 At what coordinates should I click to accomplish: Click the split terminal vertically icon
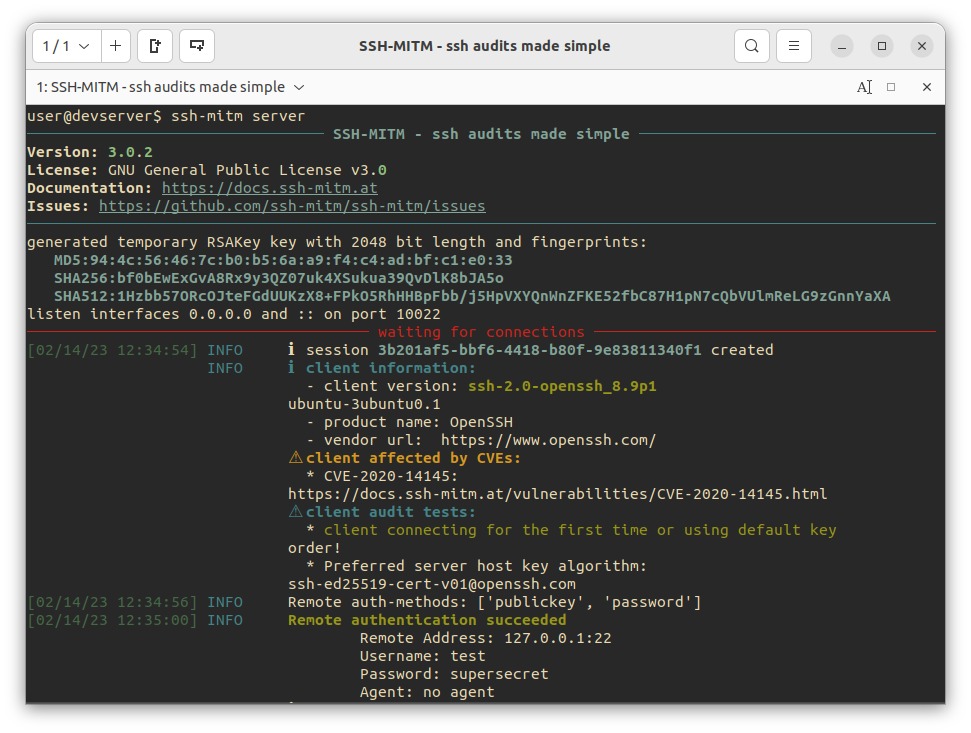click(x=155, y=46)
